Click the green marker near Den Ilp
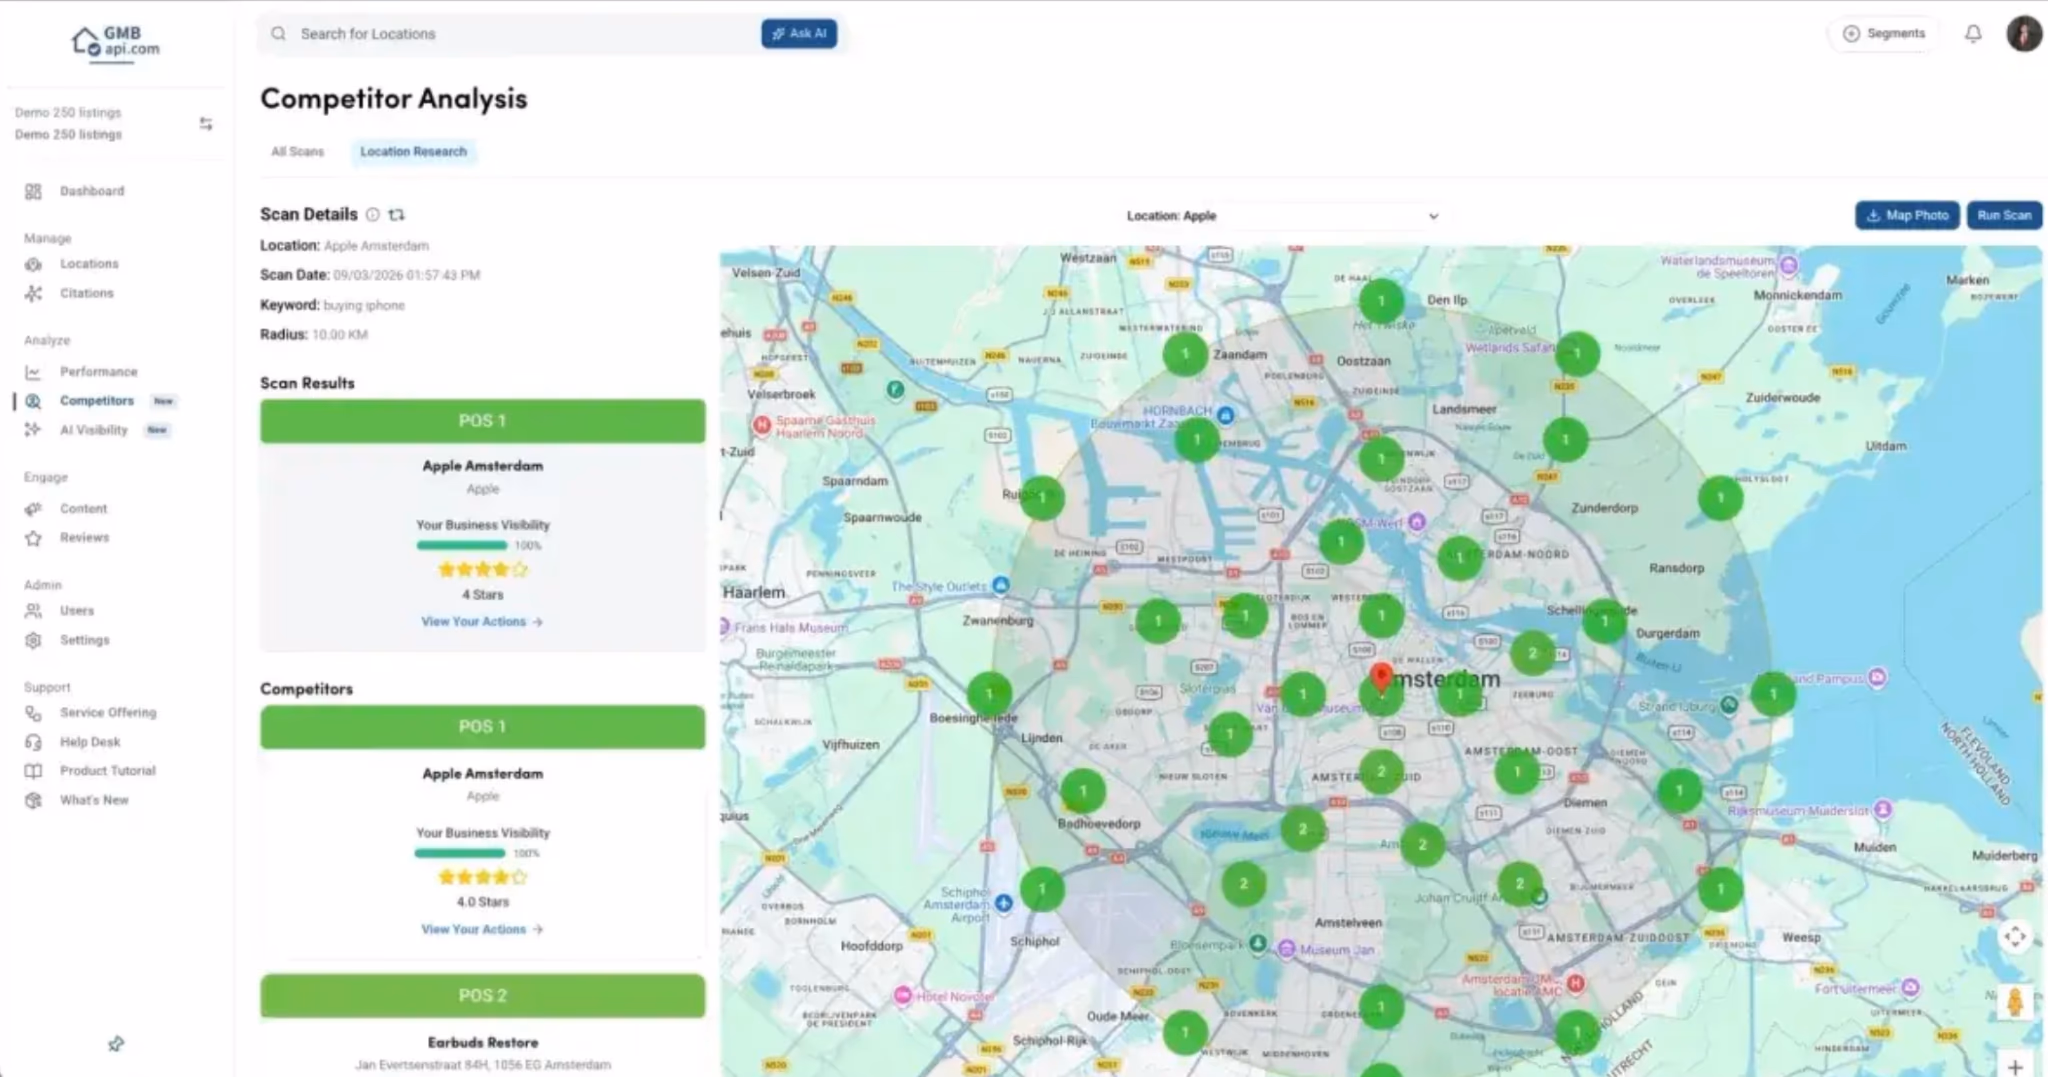This screenshot has height=1077, width=2048. [1381, 301]
